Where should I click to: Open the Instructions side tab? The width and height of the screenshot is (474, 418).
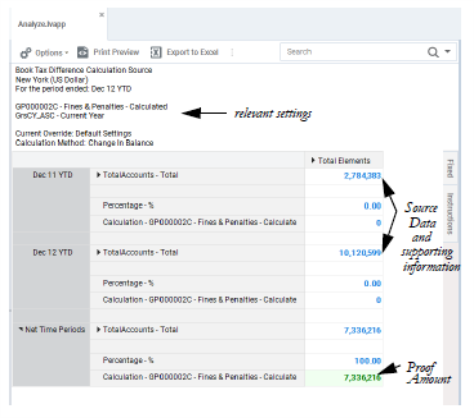click(450, 213)
